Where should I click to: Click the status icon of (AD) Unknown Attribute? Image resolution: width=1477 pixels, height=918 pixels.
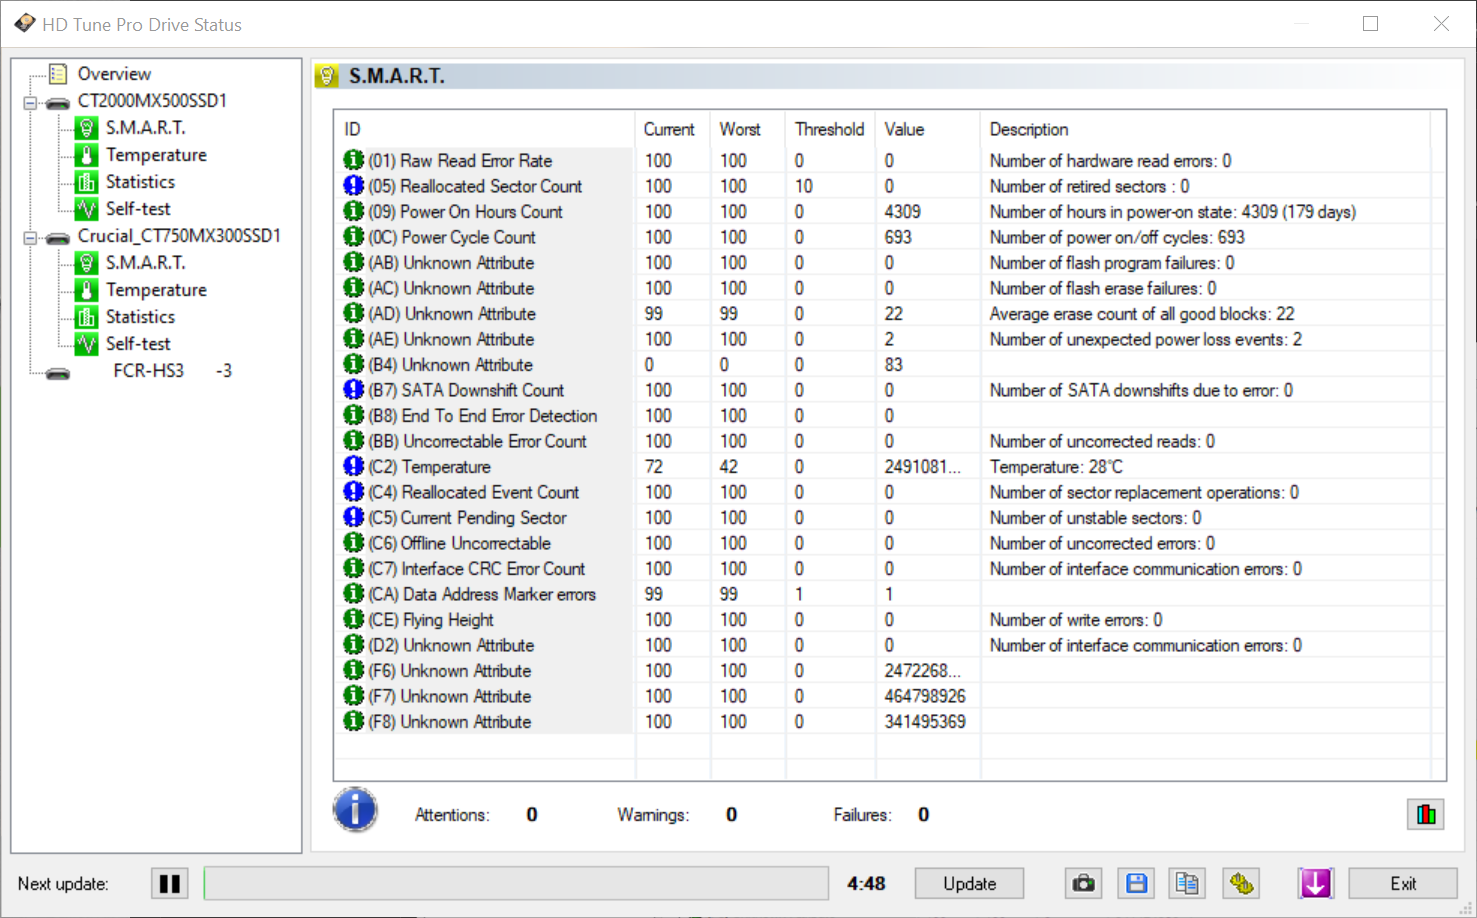pyautogui.click(x=353, y=313)
